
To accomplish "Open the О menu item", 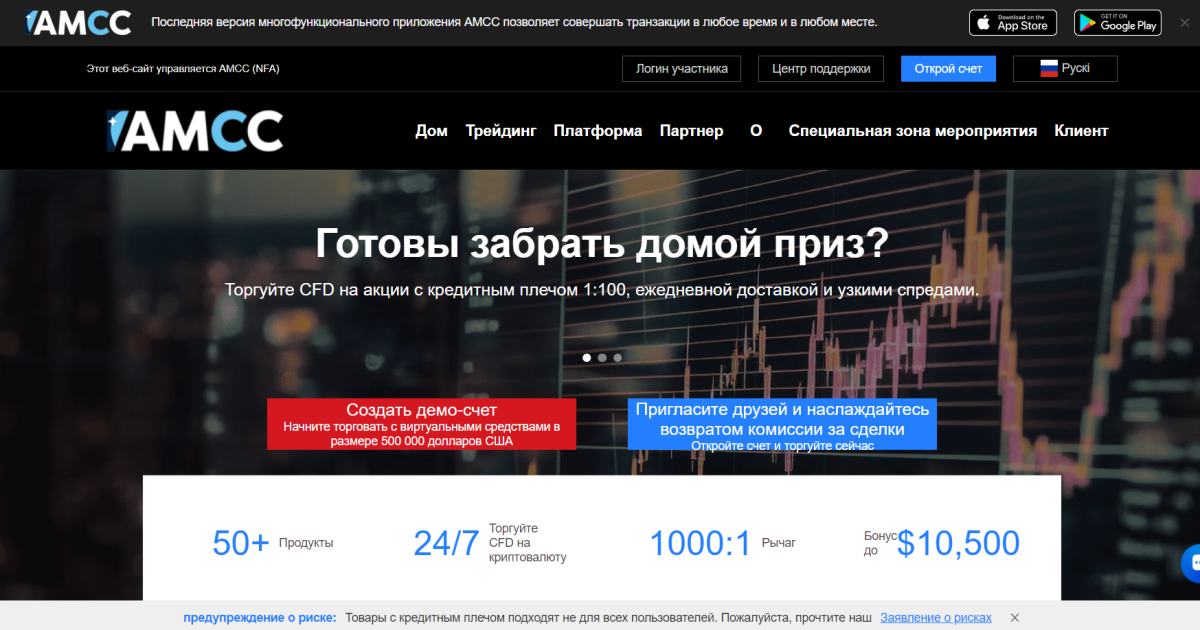I will [x=756, y=131].
